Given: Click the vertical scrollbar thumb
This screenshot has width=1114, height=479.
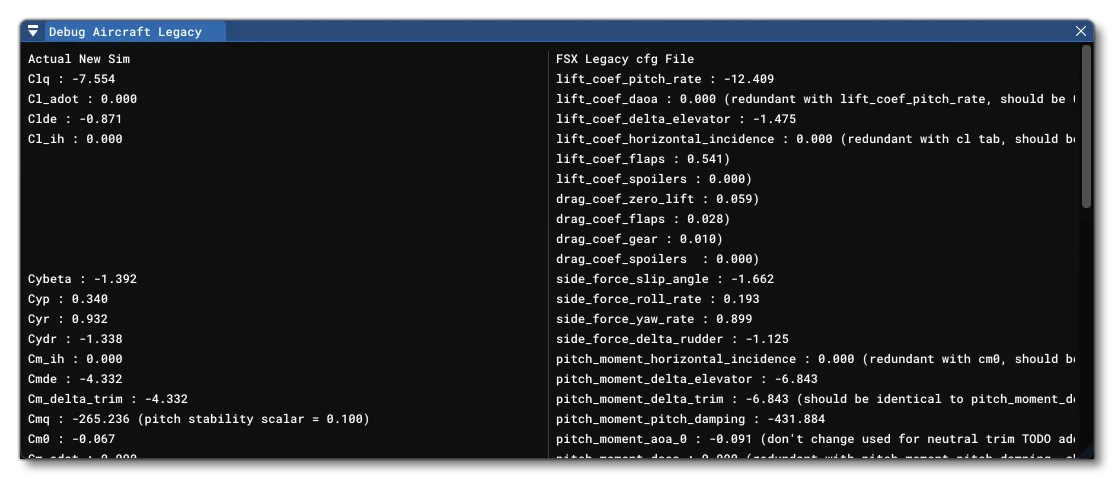Looking at the screenshot, I should (1086, 127).
